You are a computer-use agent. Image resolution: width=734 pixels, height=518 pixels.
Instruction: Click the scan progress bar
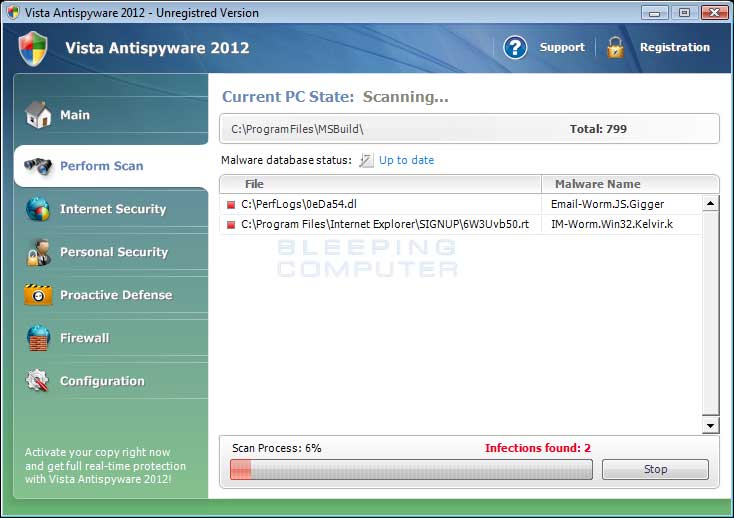coord(411,469)
